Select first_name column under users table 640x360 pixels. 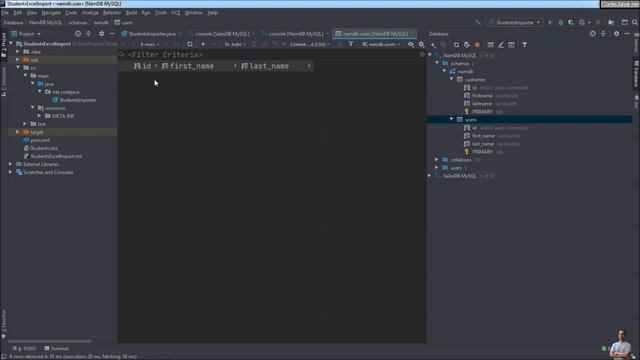click(483, 136)
